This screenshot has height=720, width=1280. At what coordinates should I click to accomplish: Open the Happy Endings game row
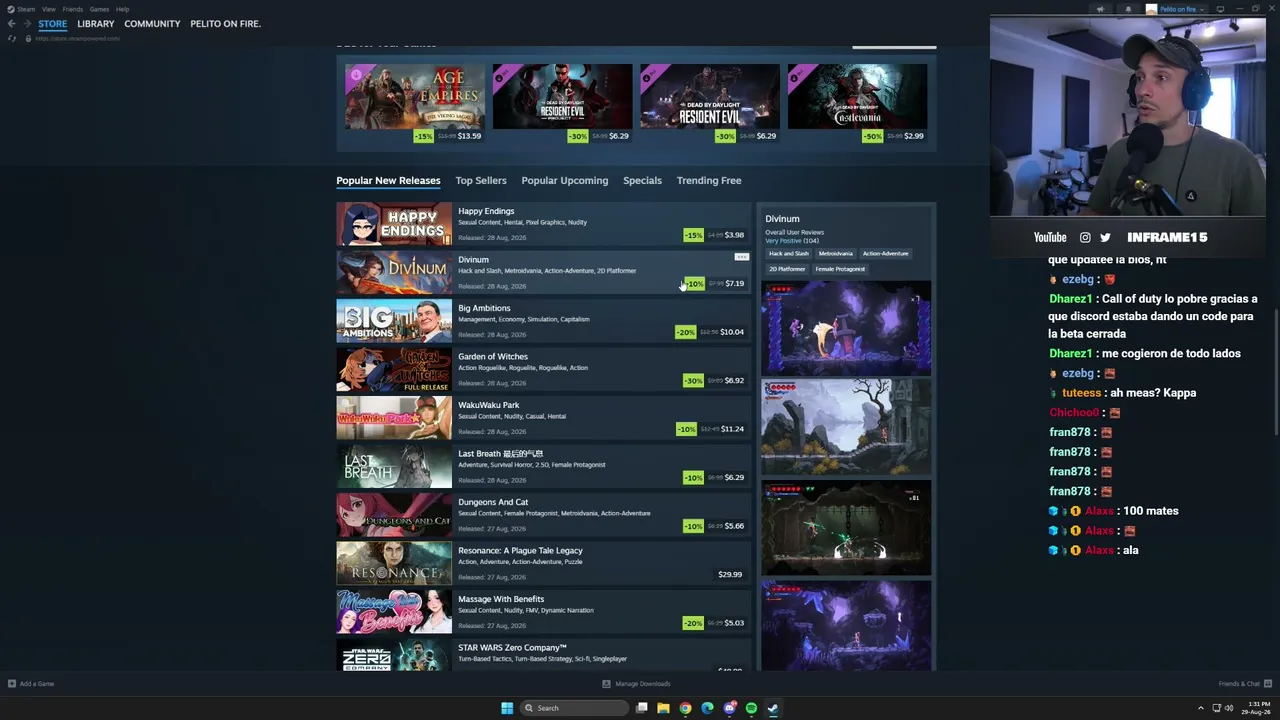pyautogui.click(x=543, y=224)
